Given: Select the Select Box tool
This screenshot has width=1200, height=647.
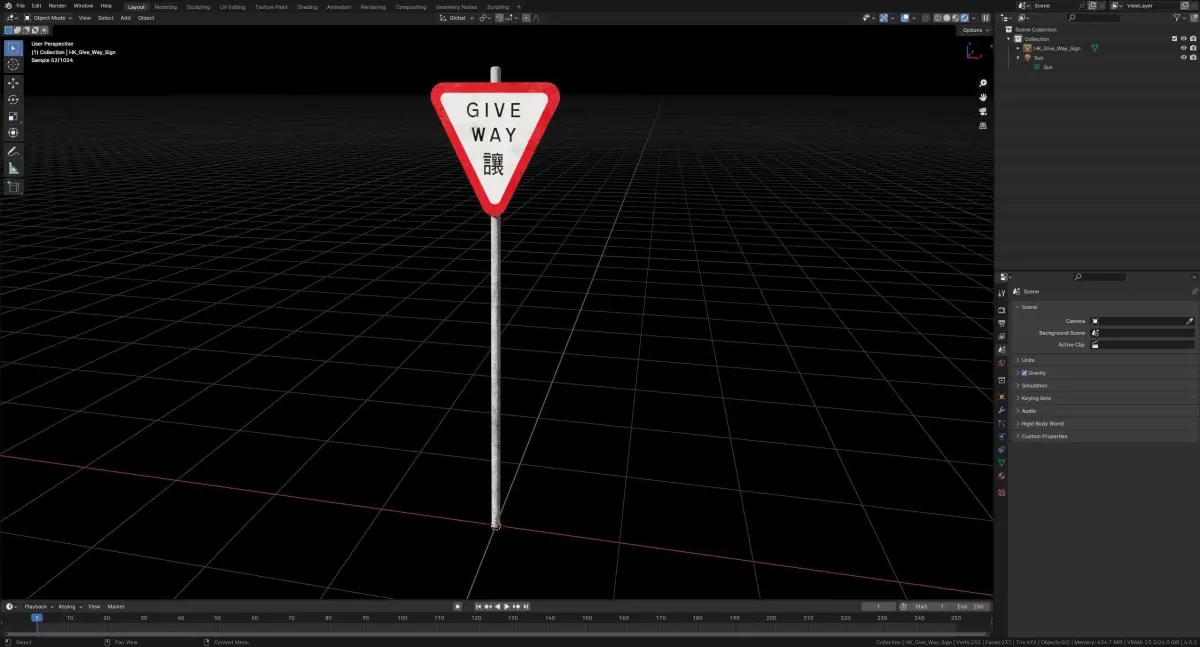Looking at the screenshot, I should click(13, 48).
